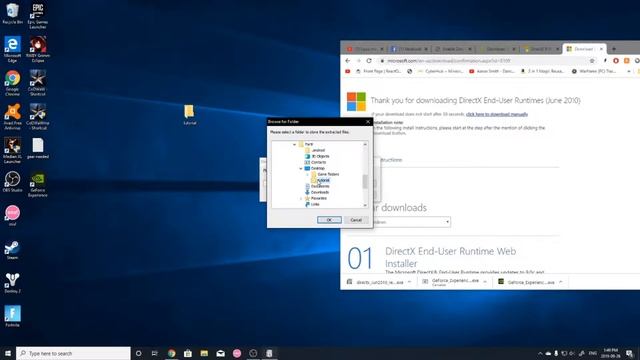Open the OBS Studio desktop shortcut
Viewport: 640px width, 360px height.
click(x=12, y=182)
